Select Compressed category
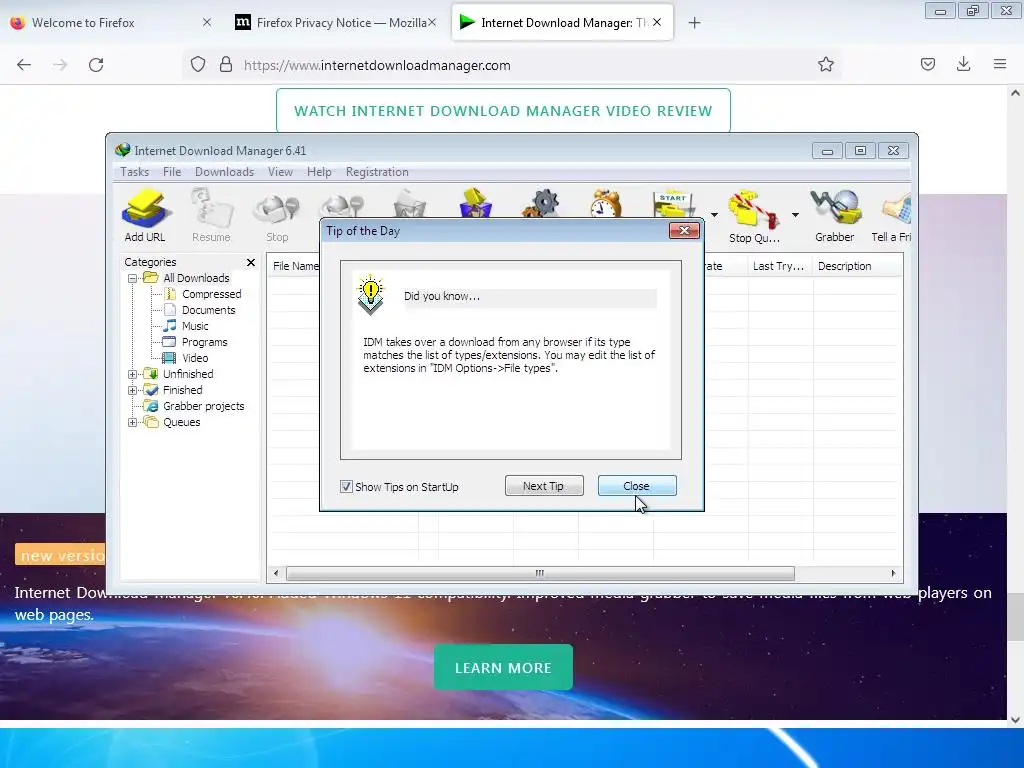Viewport: 1024px width, 768px height. coord(212,294)
